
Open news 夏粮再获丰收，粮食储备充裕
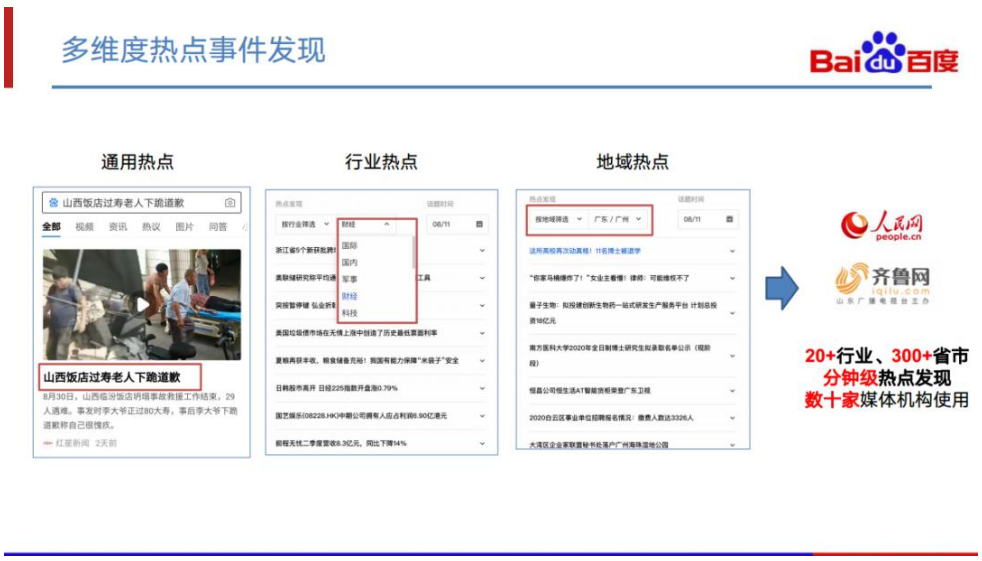[x=367, y=361]
